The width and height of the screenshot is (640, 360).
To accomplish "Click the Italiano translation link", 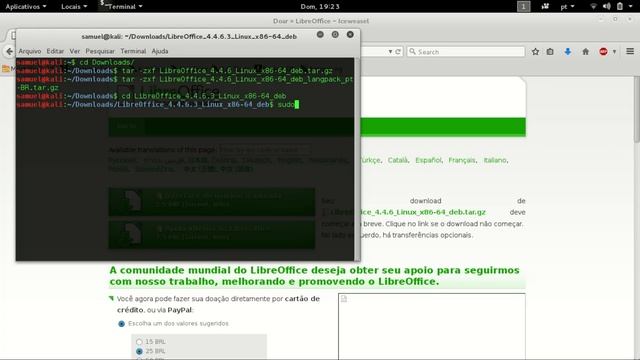I will [495, 160].
